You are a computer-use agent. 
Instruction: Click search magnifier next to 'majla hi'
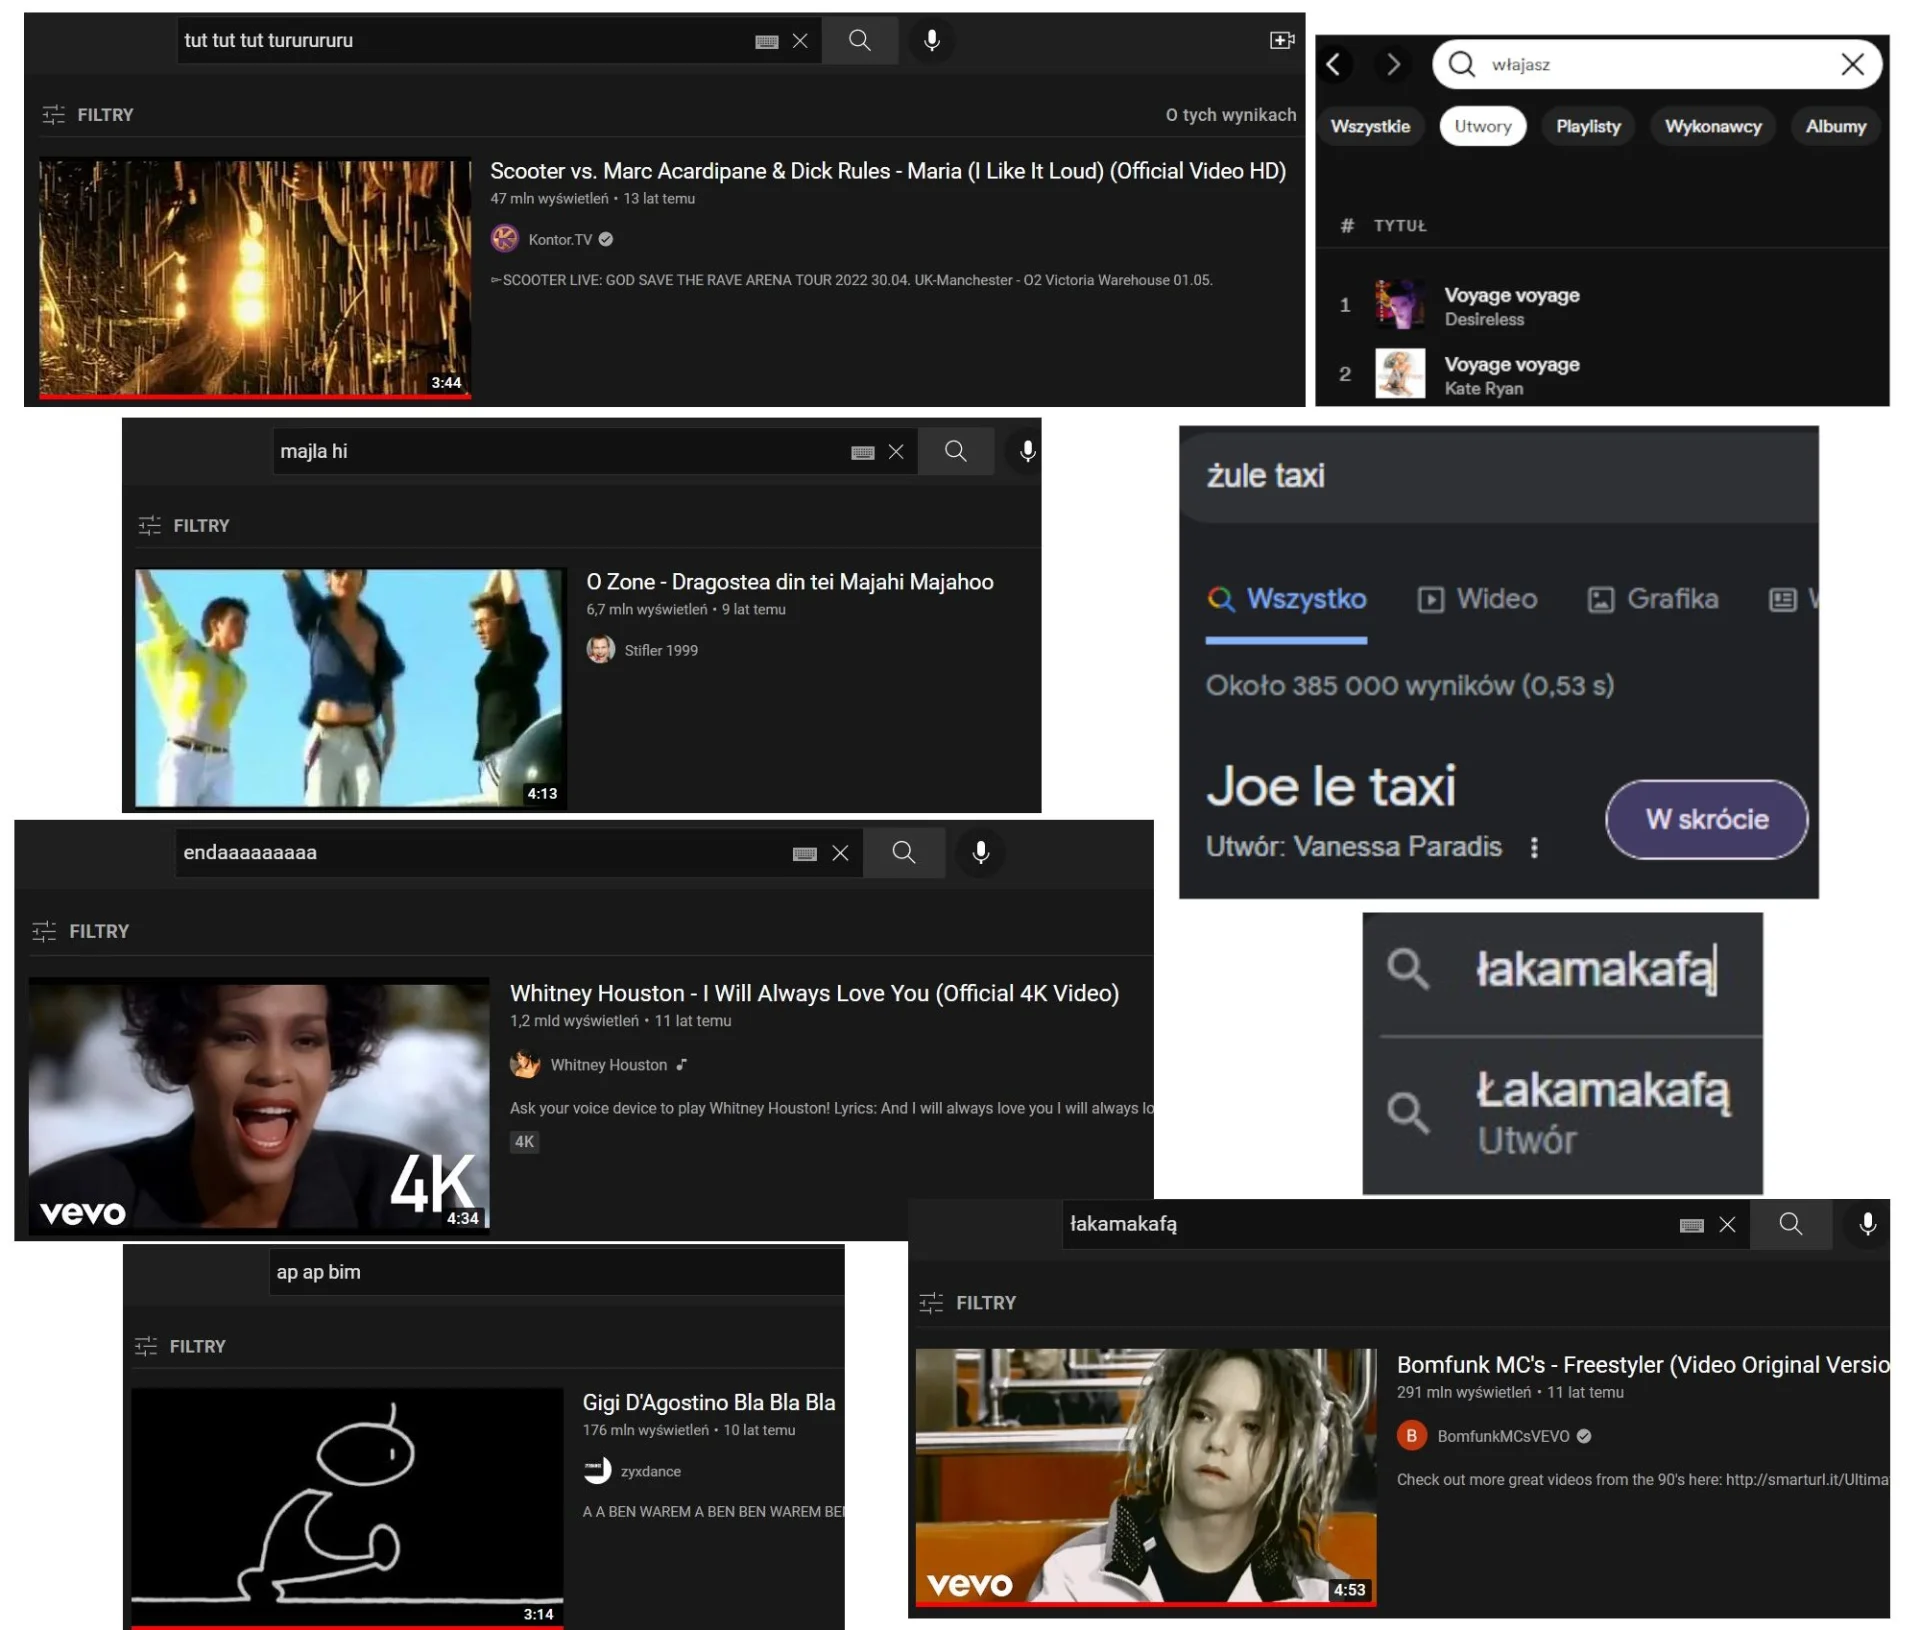click(955, 451)
